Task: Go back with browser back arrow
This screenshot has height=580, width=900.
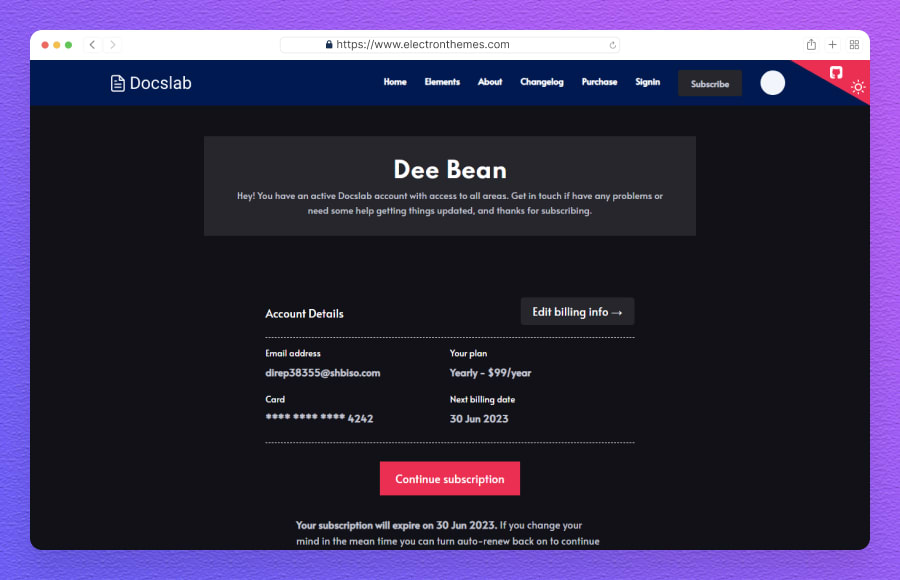Action: pos(92,45)
